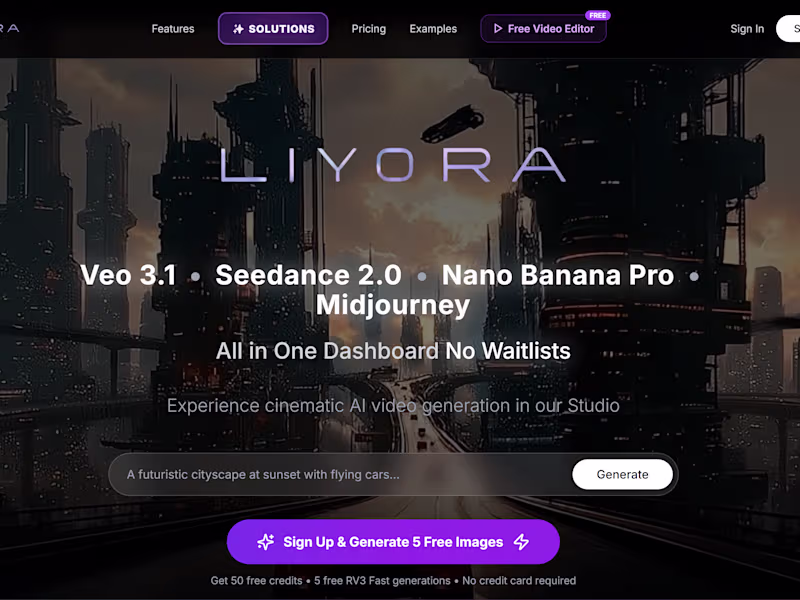This screenshot has height=600, width=800.
Task: Click the Experience cinematic AI video generation text
Action: (x=393, y=406)
